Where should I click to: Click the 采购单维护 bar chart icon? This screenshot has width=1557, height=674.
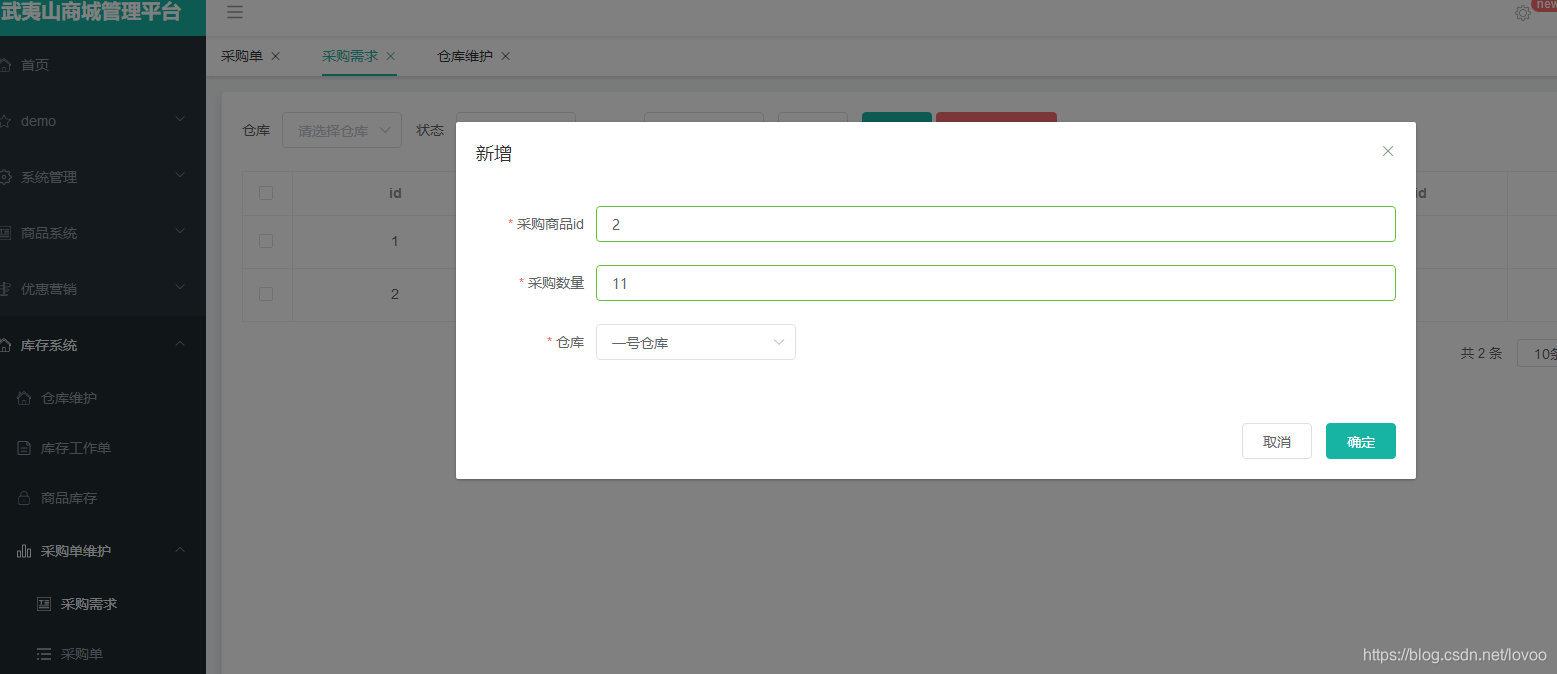coord(25,551)
